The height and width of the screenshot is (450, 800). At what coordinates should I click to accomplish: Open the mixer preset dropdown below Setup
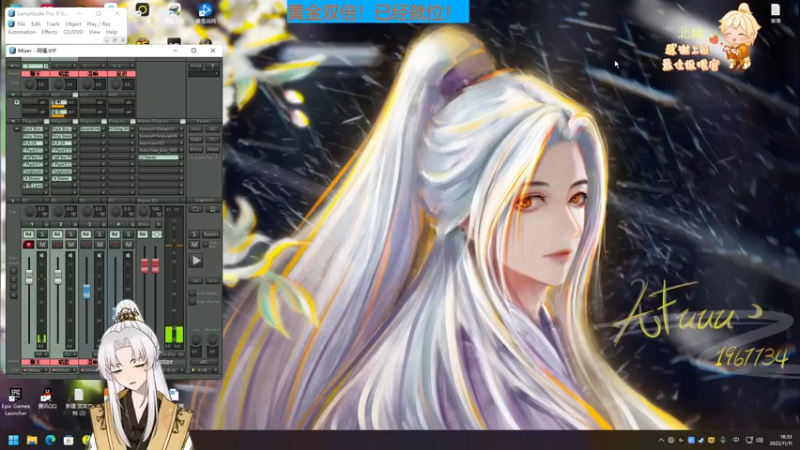tap(204, 73)
